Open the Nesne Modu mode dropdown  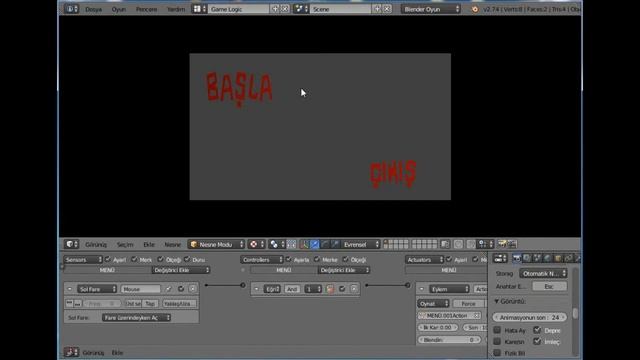point(216,244)
